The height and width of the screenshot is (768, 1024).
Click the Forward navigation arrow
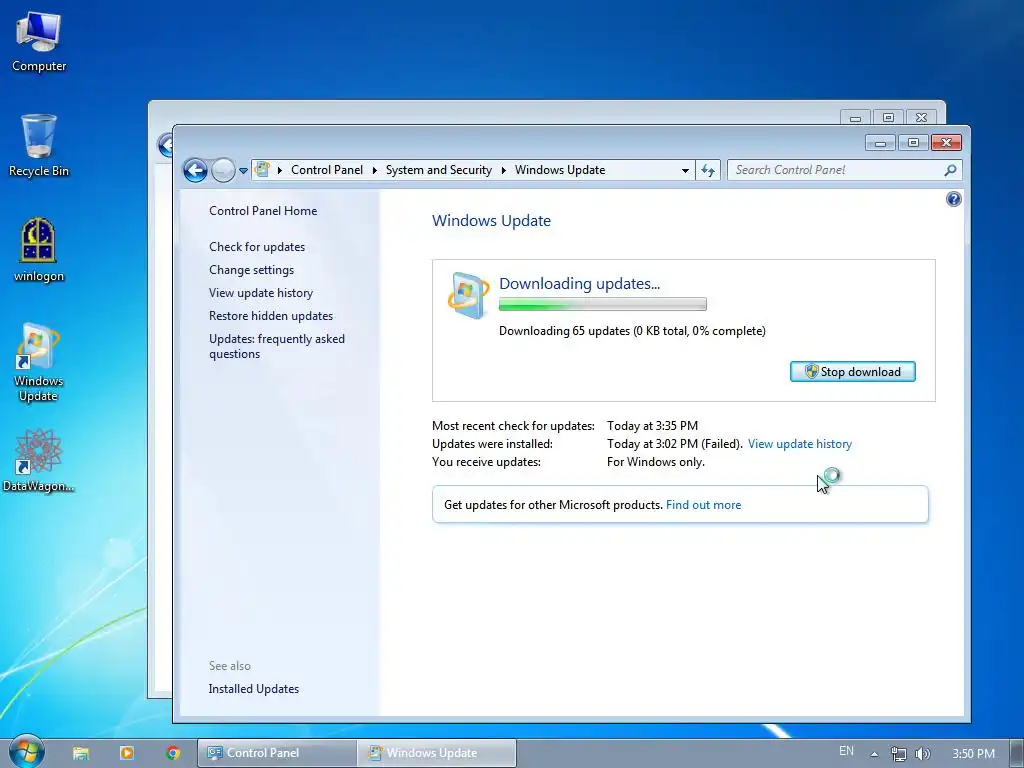pyautogui.click(x=223, y=170)
